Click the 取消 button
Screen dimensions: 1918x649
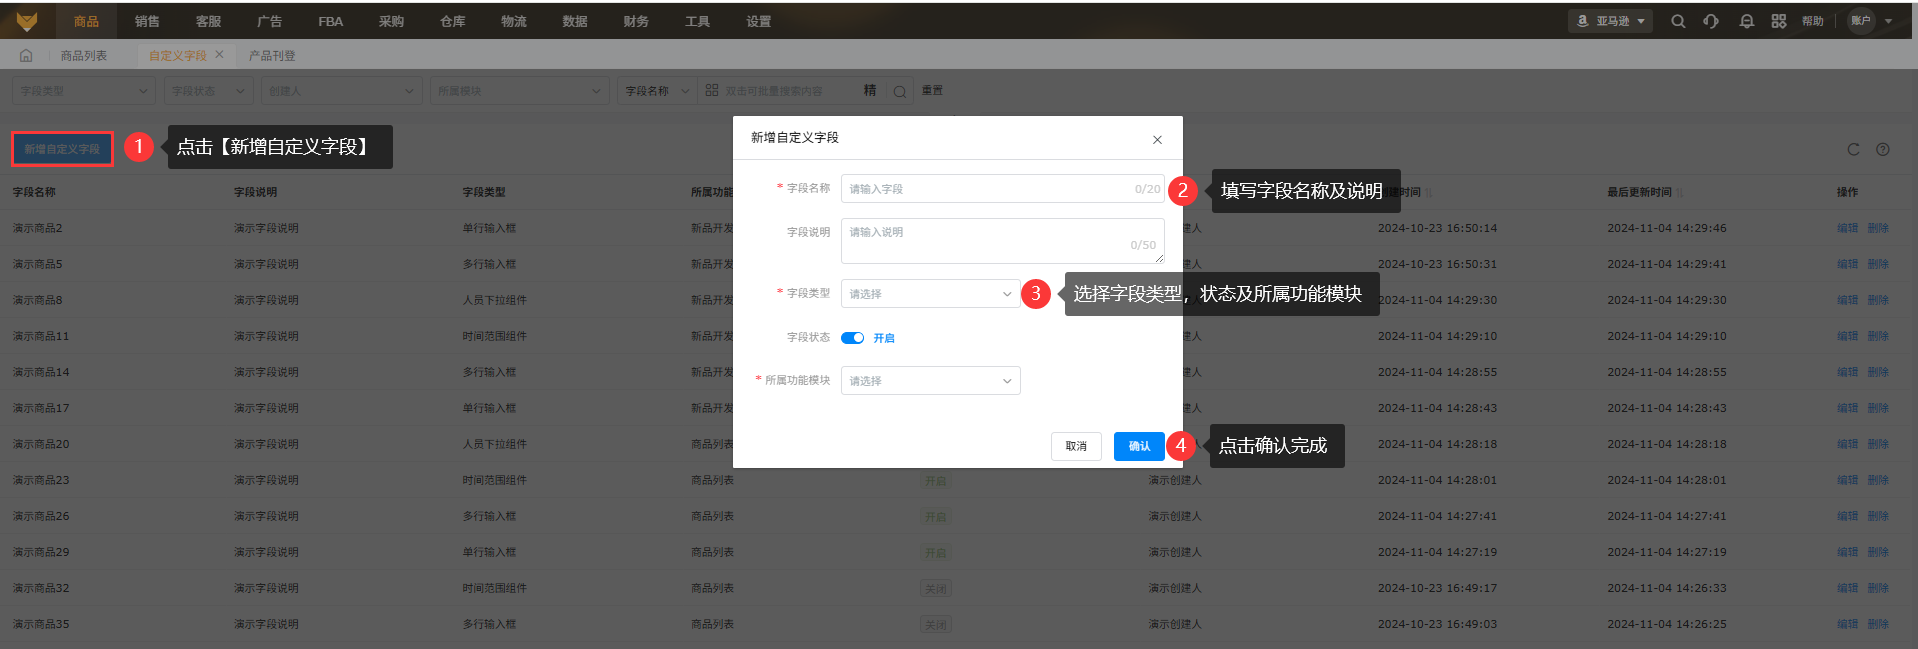1076,446
